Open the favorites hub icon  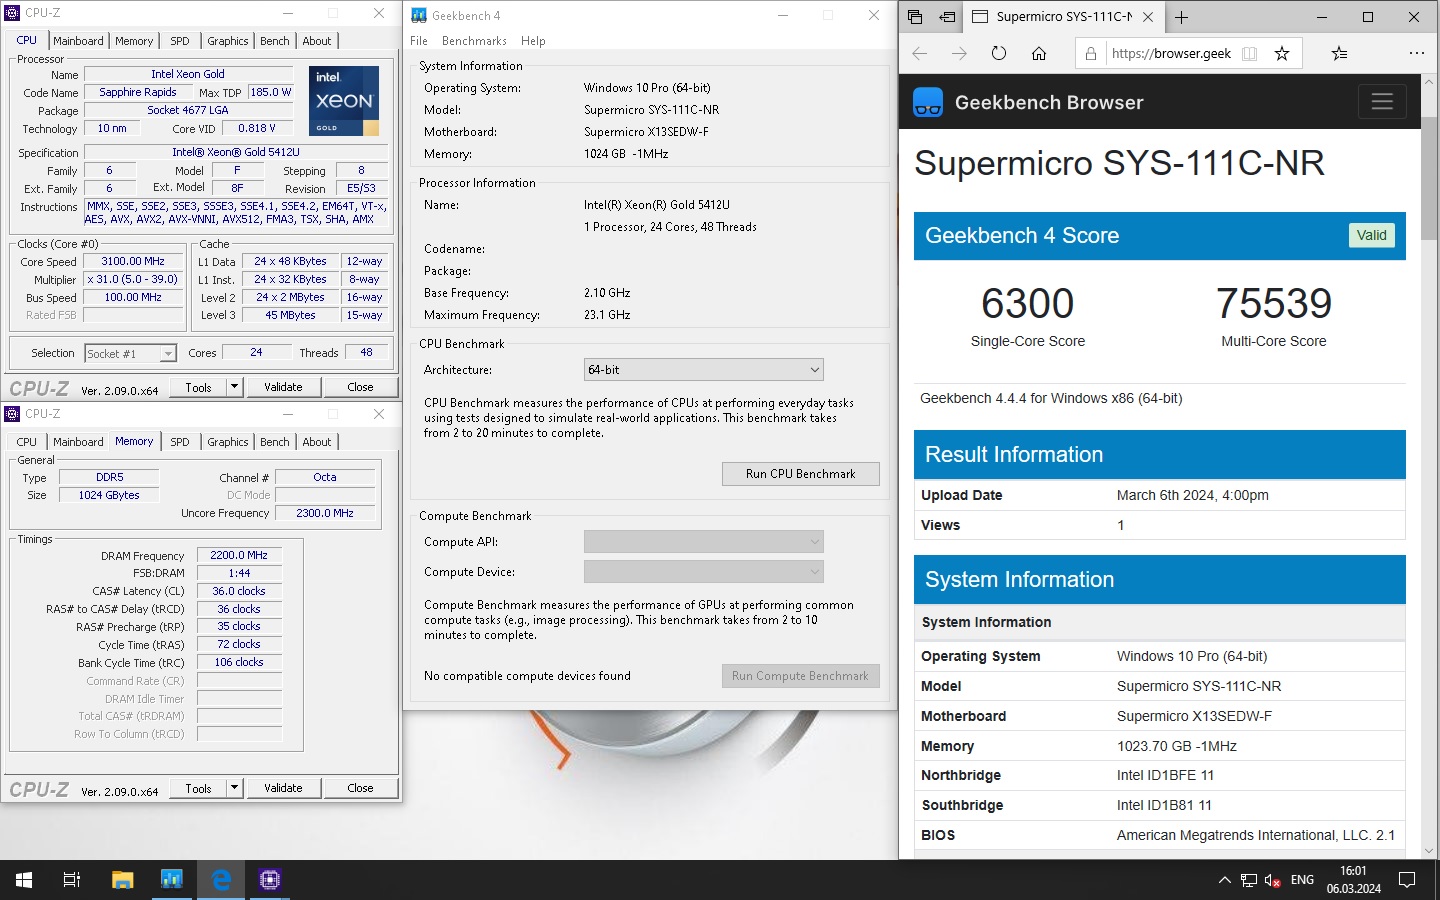(1340, 53)
